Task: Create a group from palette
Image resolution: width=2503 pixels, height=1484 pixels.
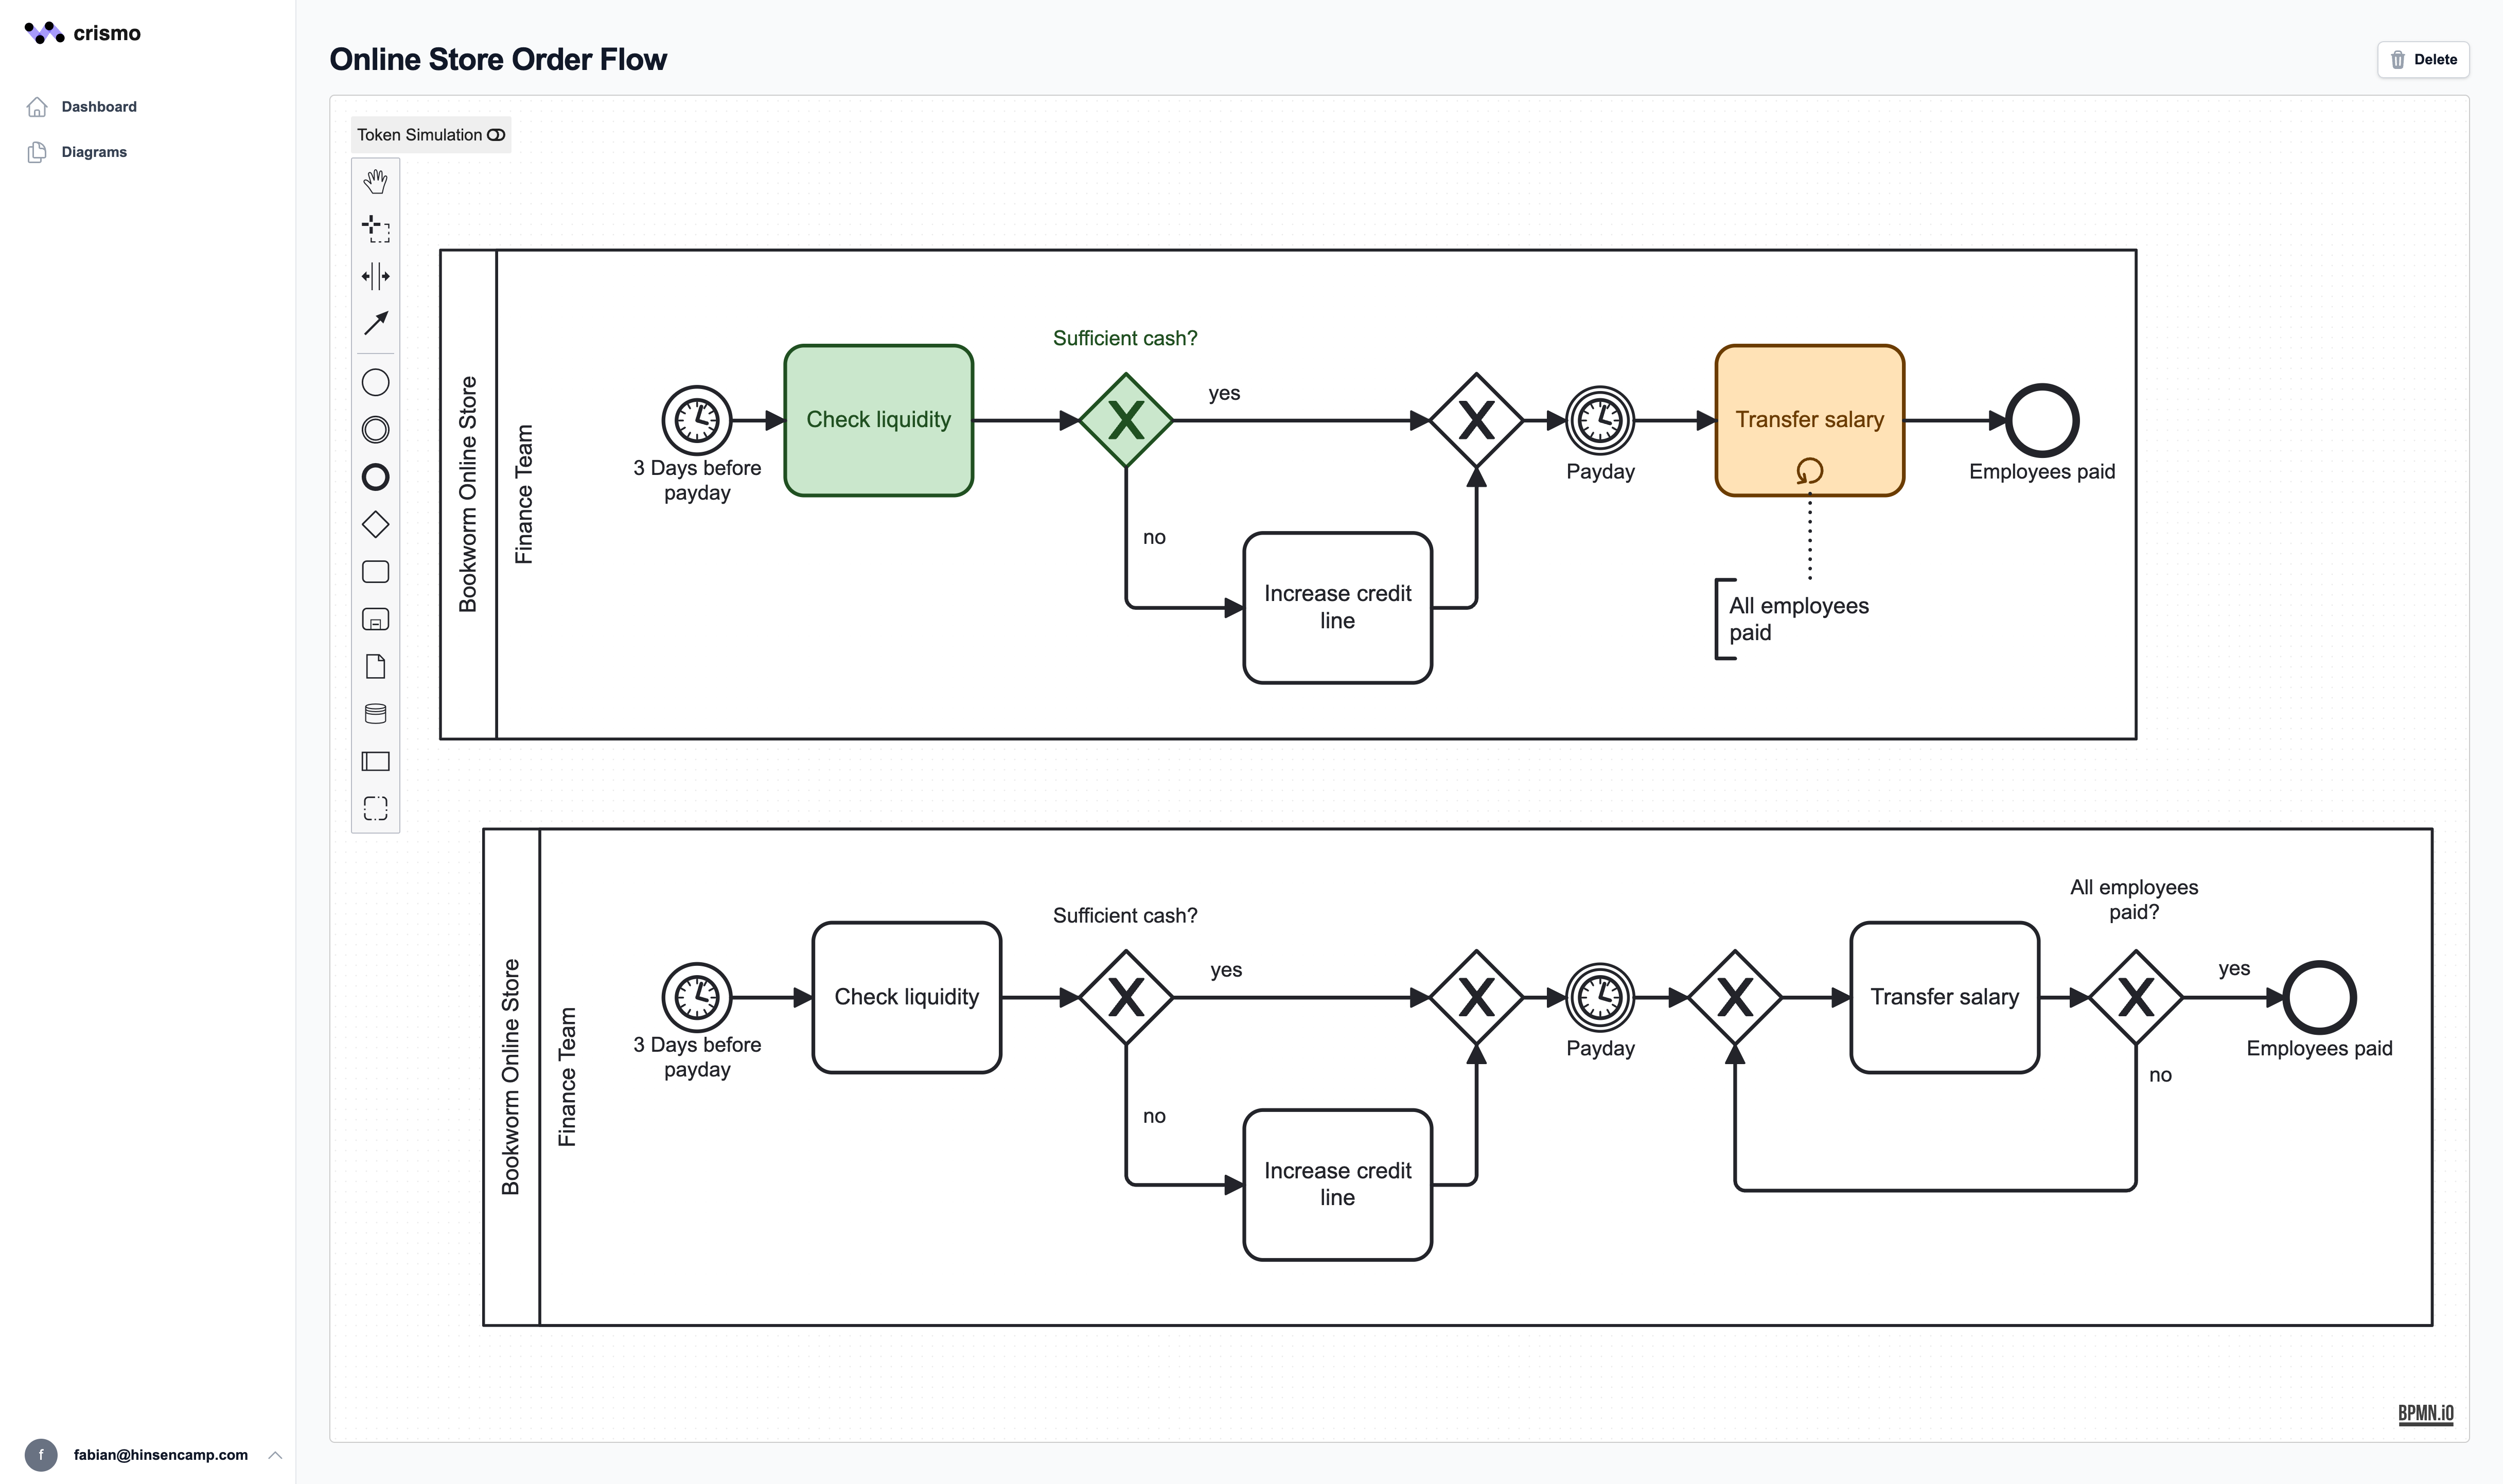Action: [x=375, y=808]
